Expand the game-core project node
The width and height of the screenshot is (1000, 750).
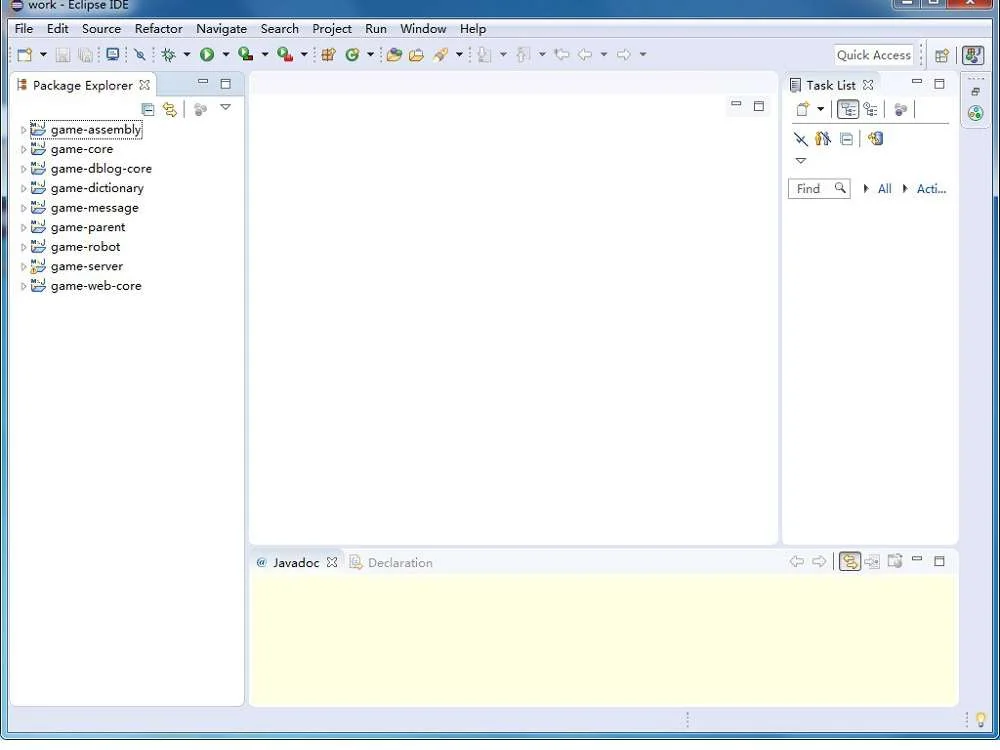click(x=22, y=148)
